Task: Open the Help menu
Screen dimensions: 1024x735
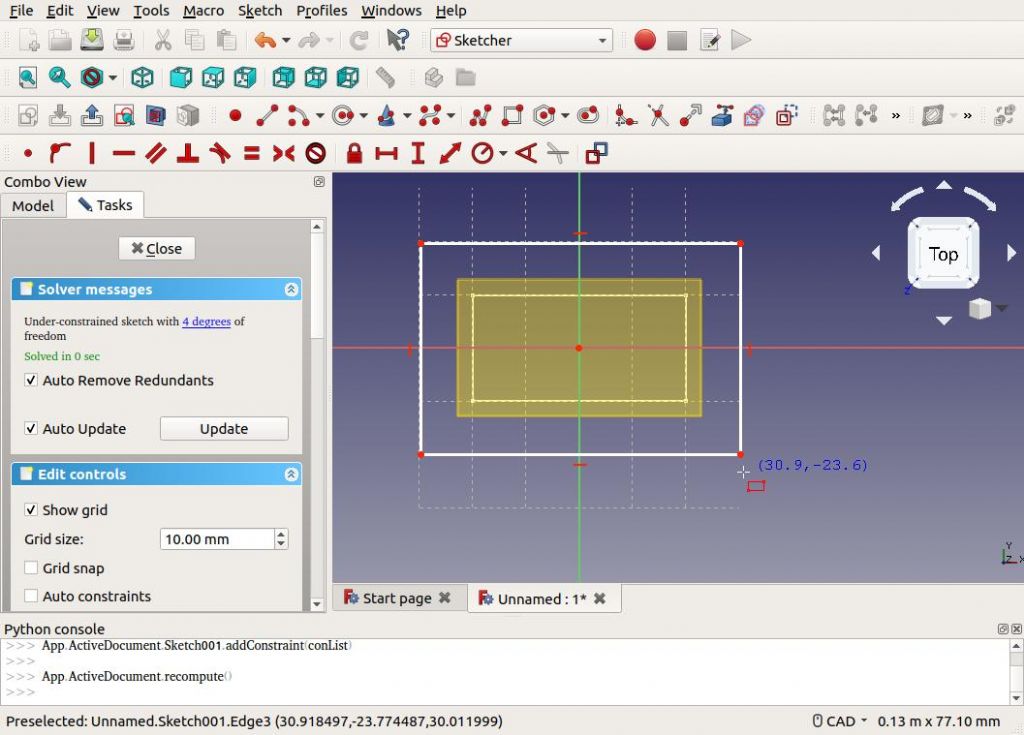Action: pos(451,10)
